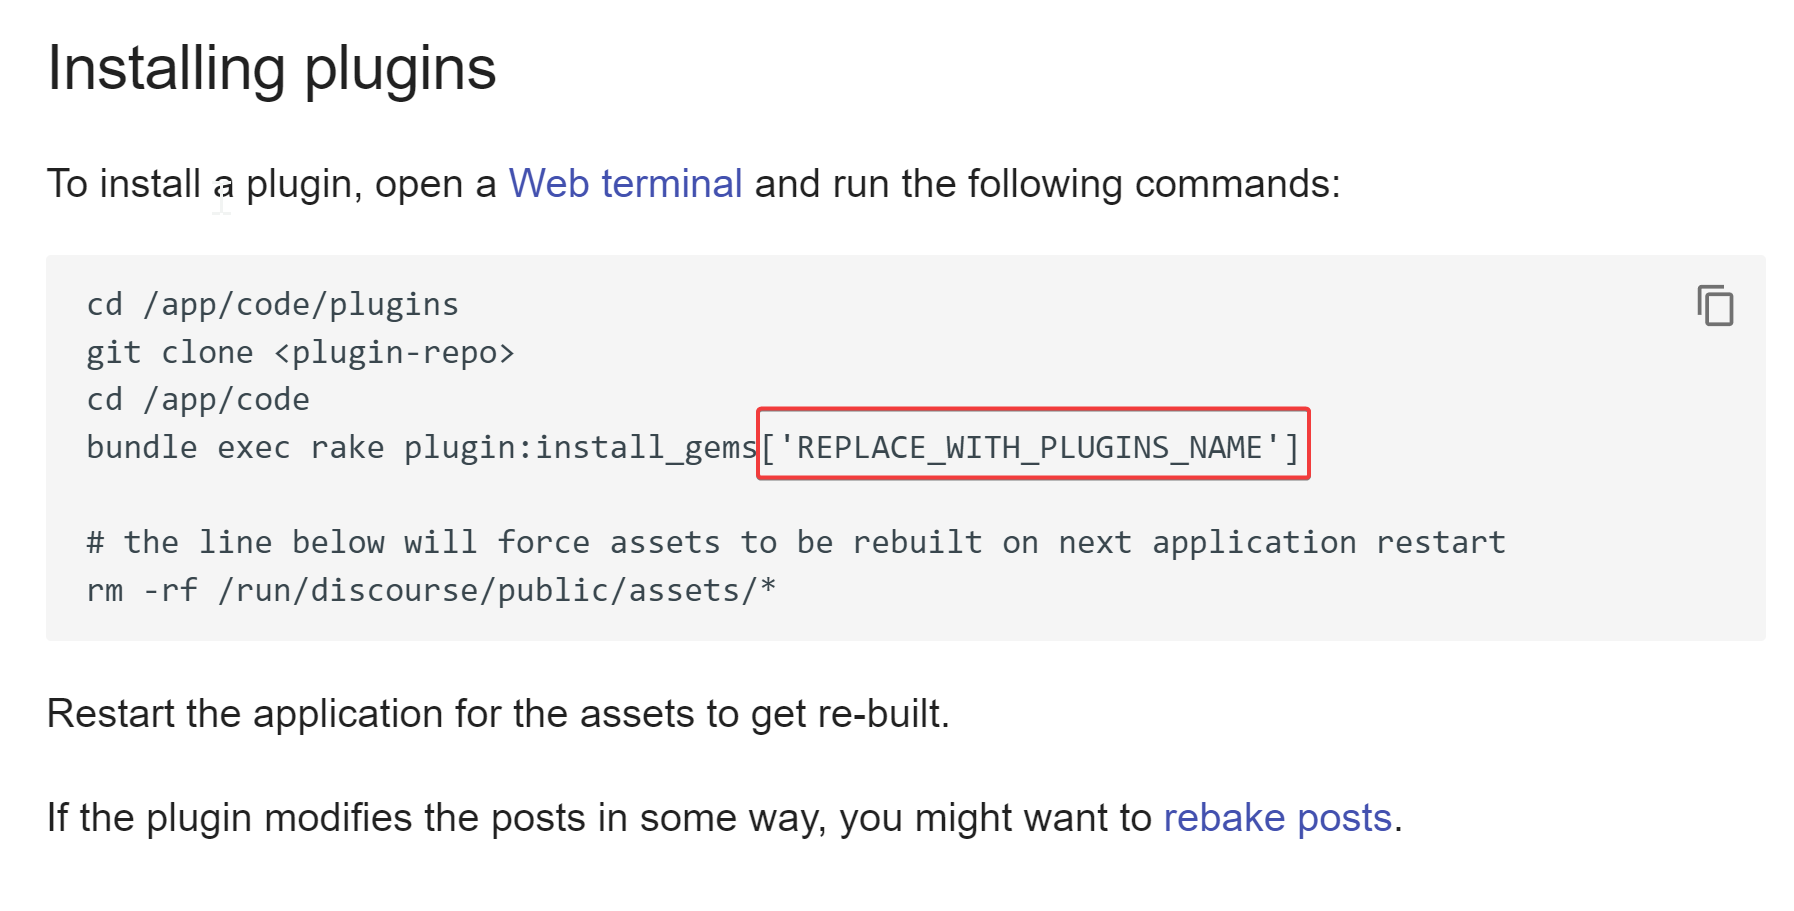
Task: Click the Installing plugins heading
Action: coord(271,68)
